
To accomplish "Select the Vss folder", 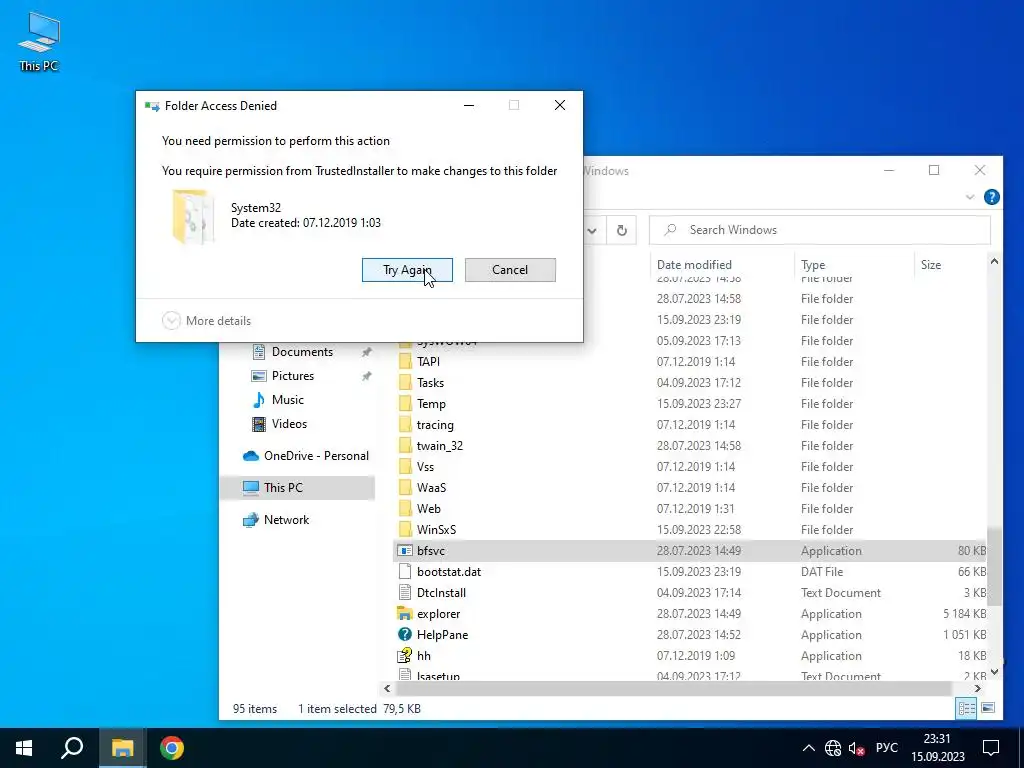I will tap(425, 466).
